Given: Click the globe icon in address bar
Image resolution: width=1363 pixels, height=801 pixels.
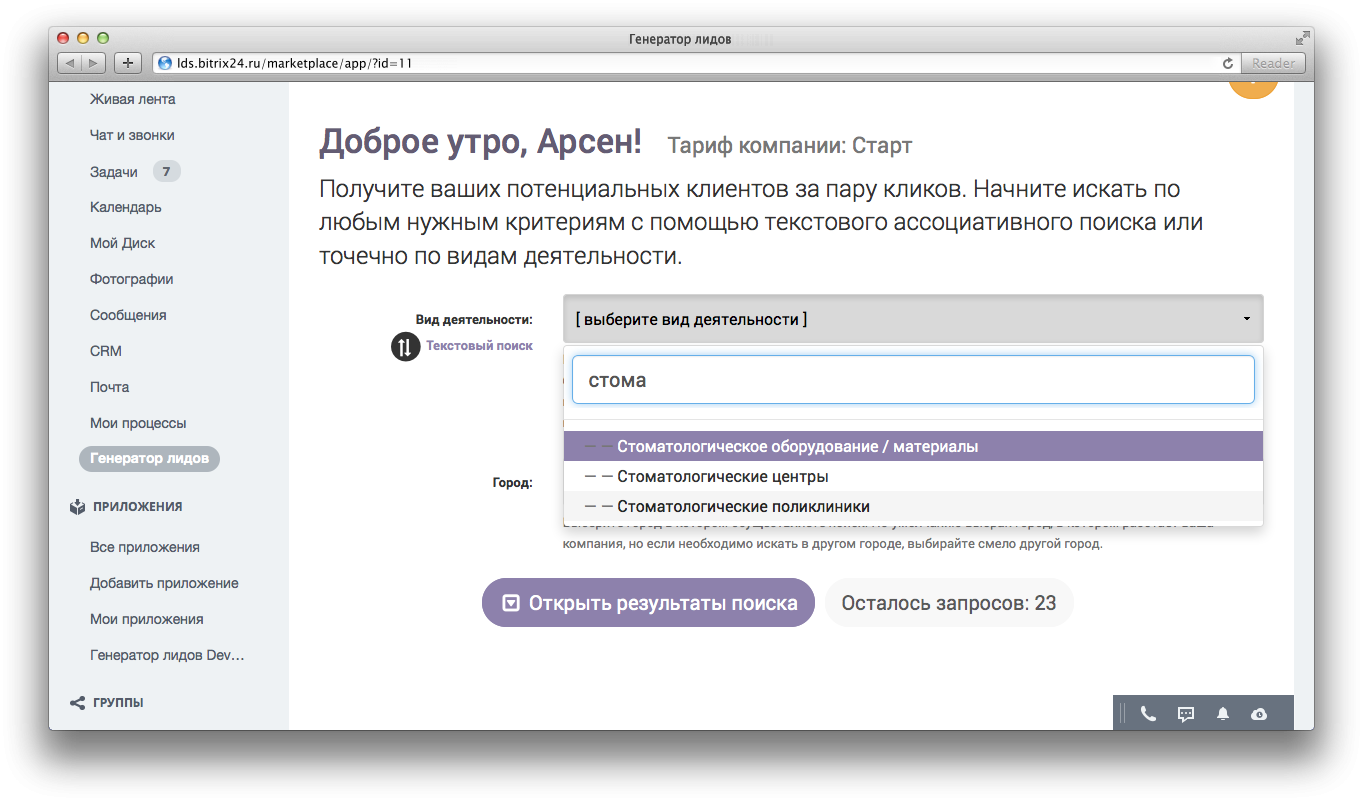Looking at the screenshot, I should pos(166,63).
